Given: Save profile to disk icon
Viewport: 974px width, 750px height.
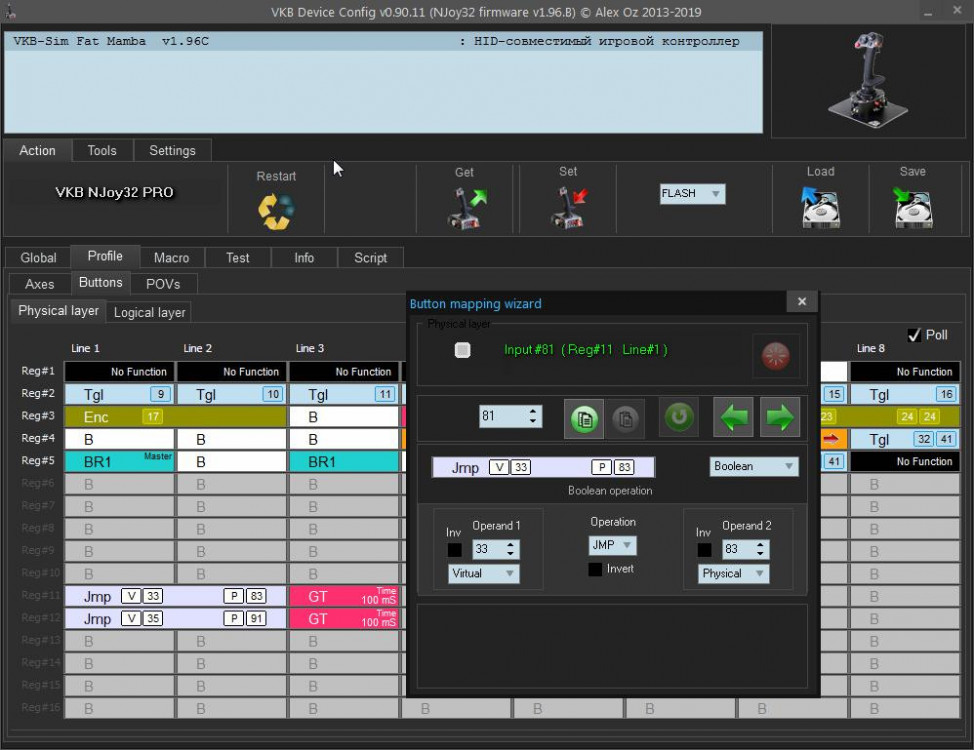Looking at the screenshot, I should (x=912, y=209).
